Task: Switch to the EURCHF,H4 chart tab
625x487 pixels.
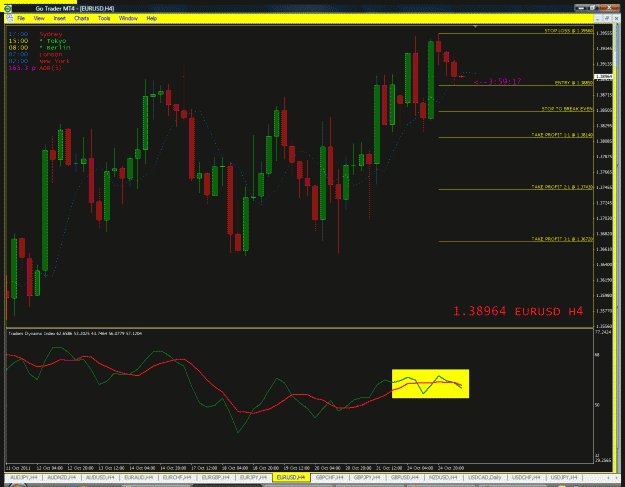Action: tap(177, 477)
